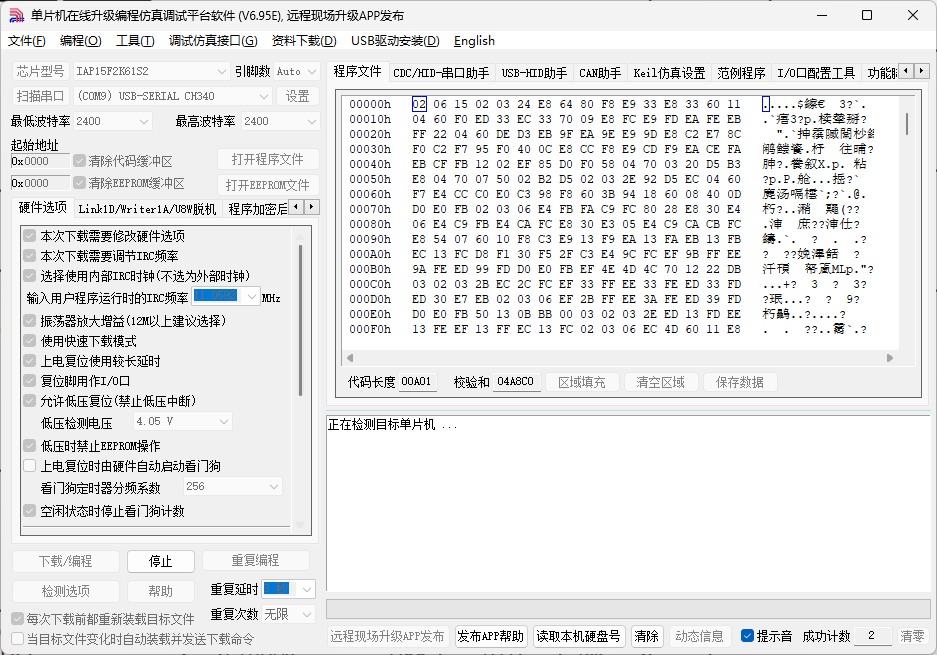Screen dimensions: 937x655
Task: Expand 重复延时 dropdown
Action: tap(307, 589)
